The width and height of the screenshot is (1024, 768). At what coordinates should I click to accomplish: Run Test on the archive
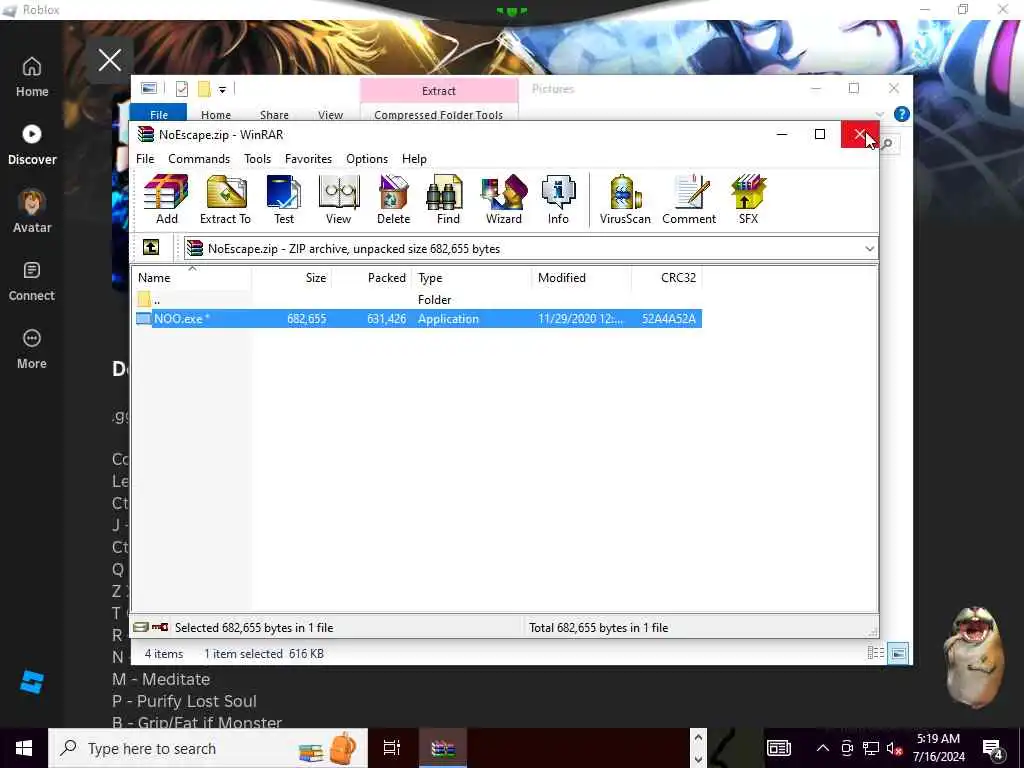click(x=283, y=199)
